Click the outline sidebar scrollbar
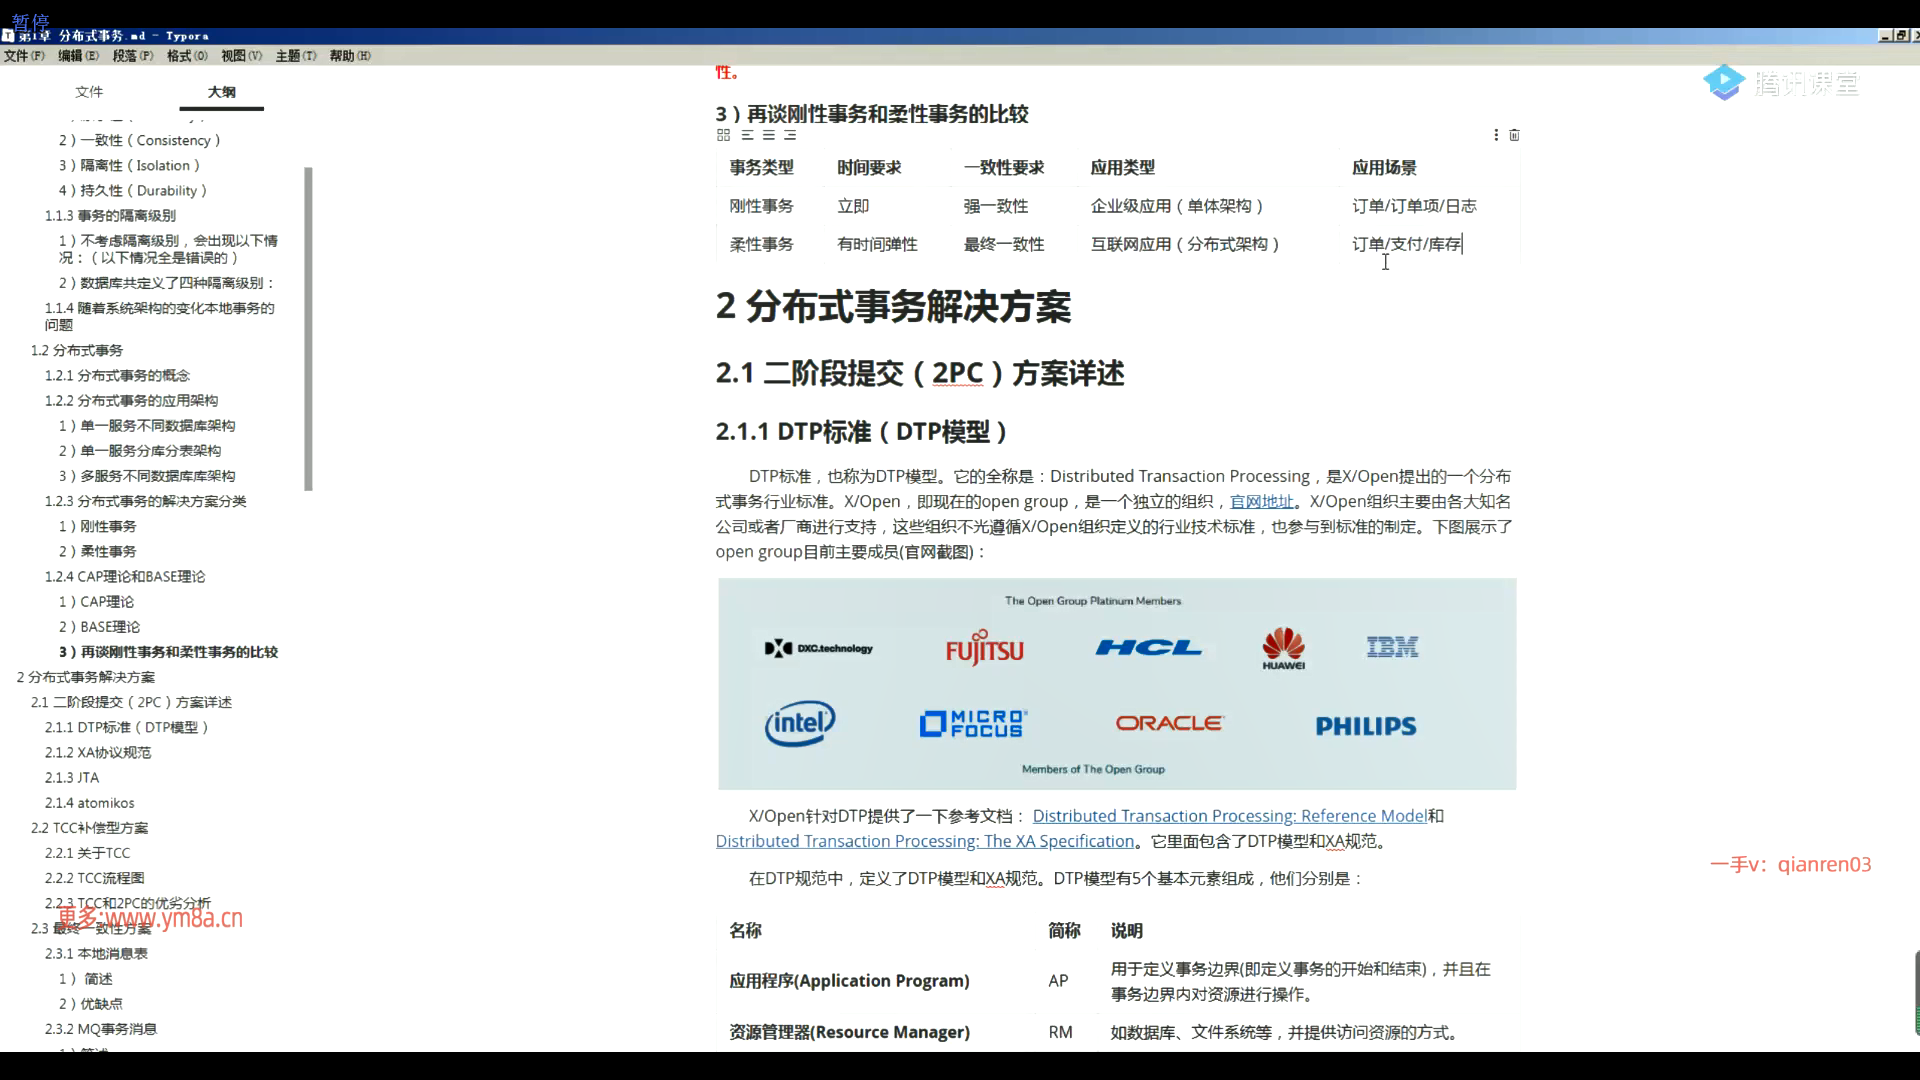This screenshot has height=1080, width=1920. click(309, 330)
